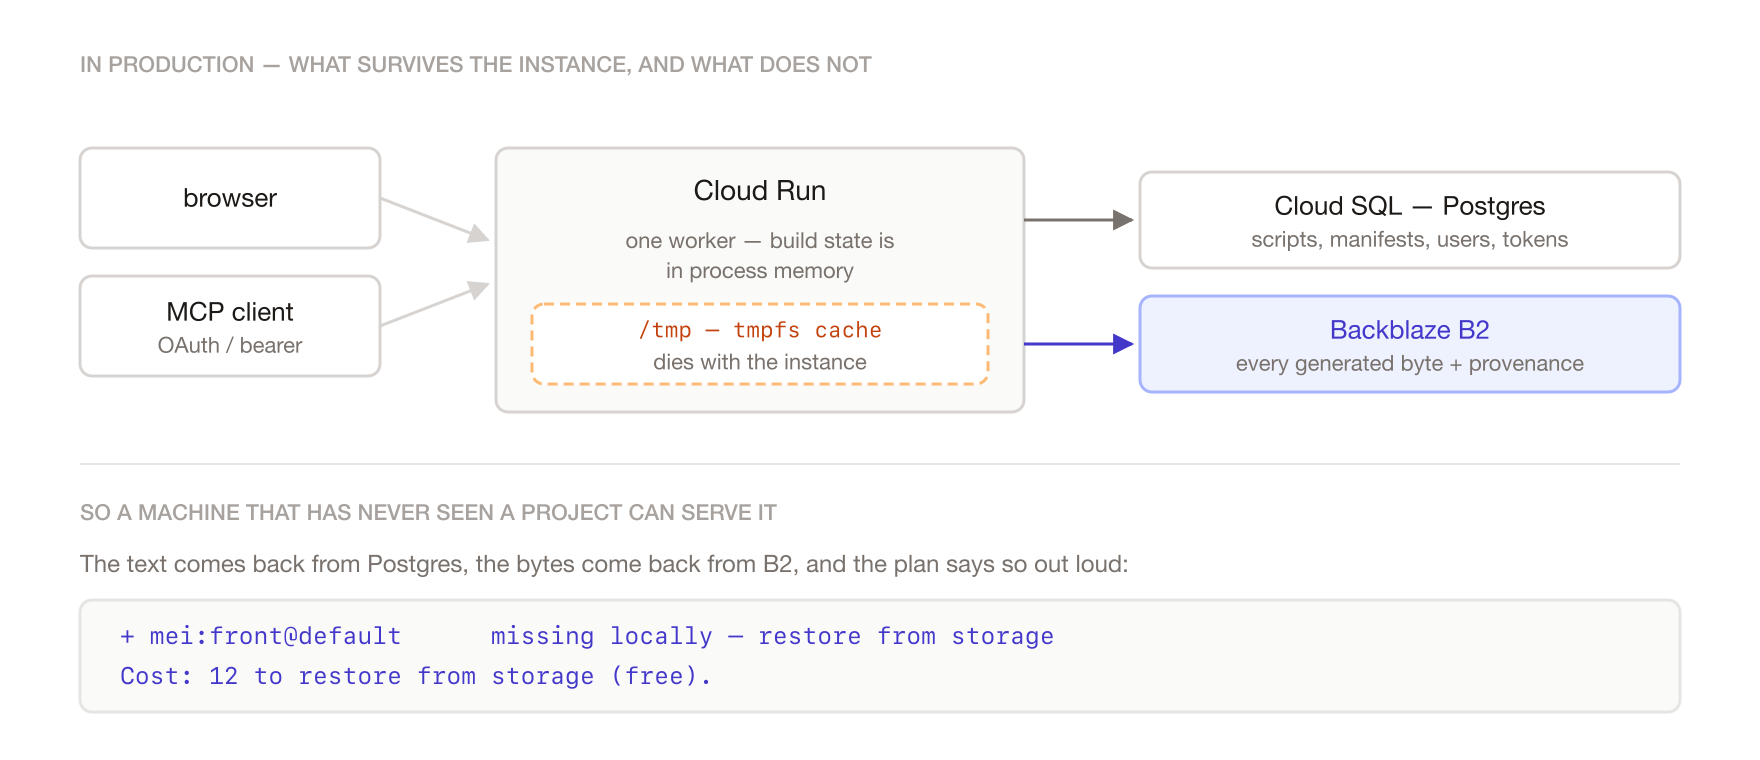Screen dimensions: 1760x760
Task: Click the browser box
Action: (x=230, y=198)
